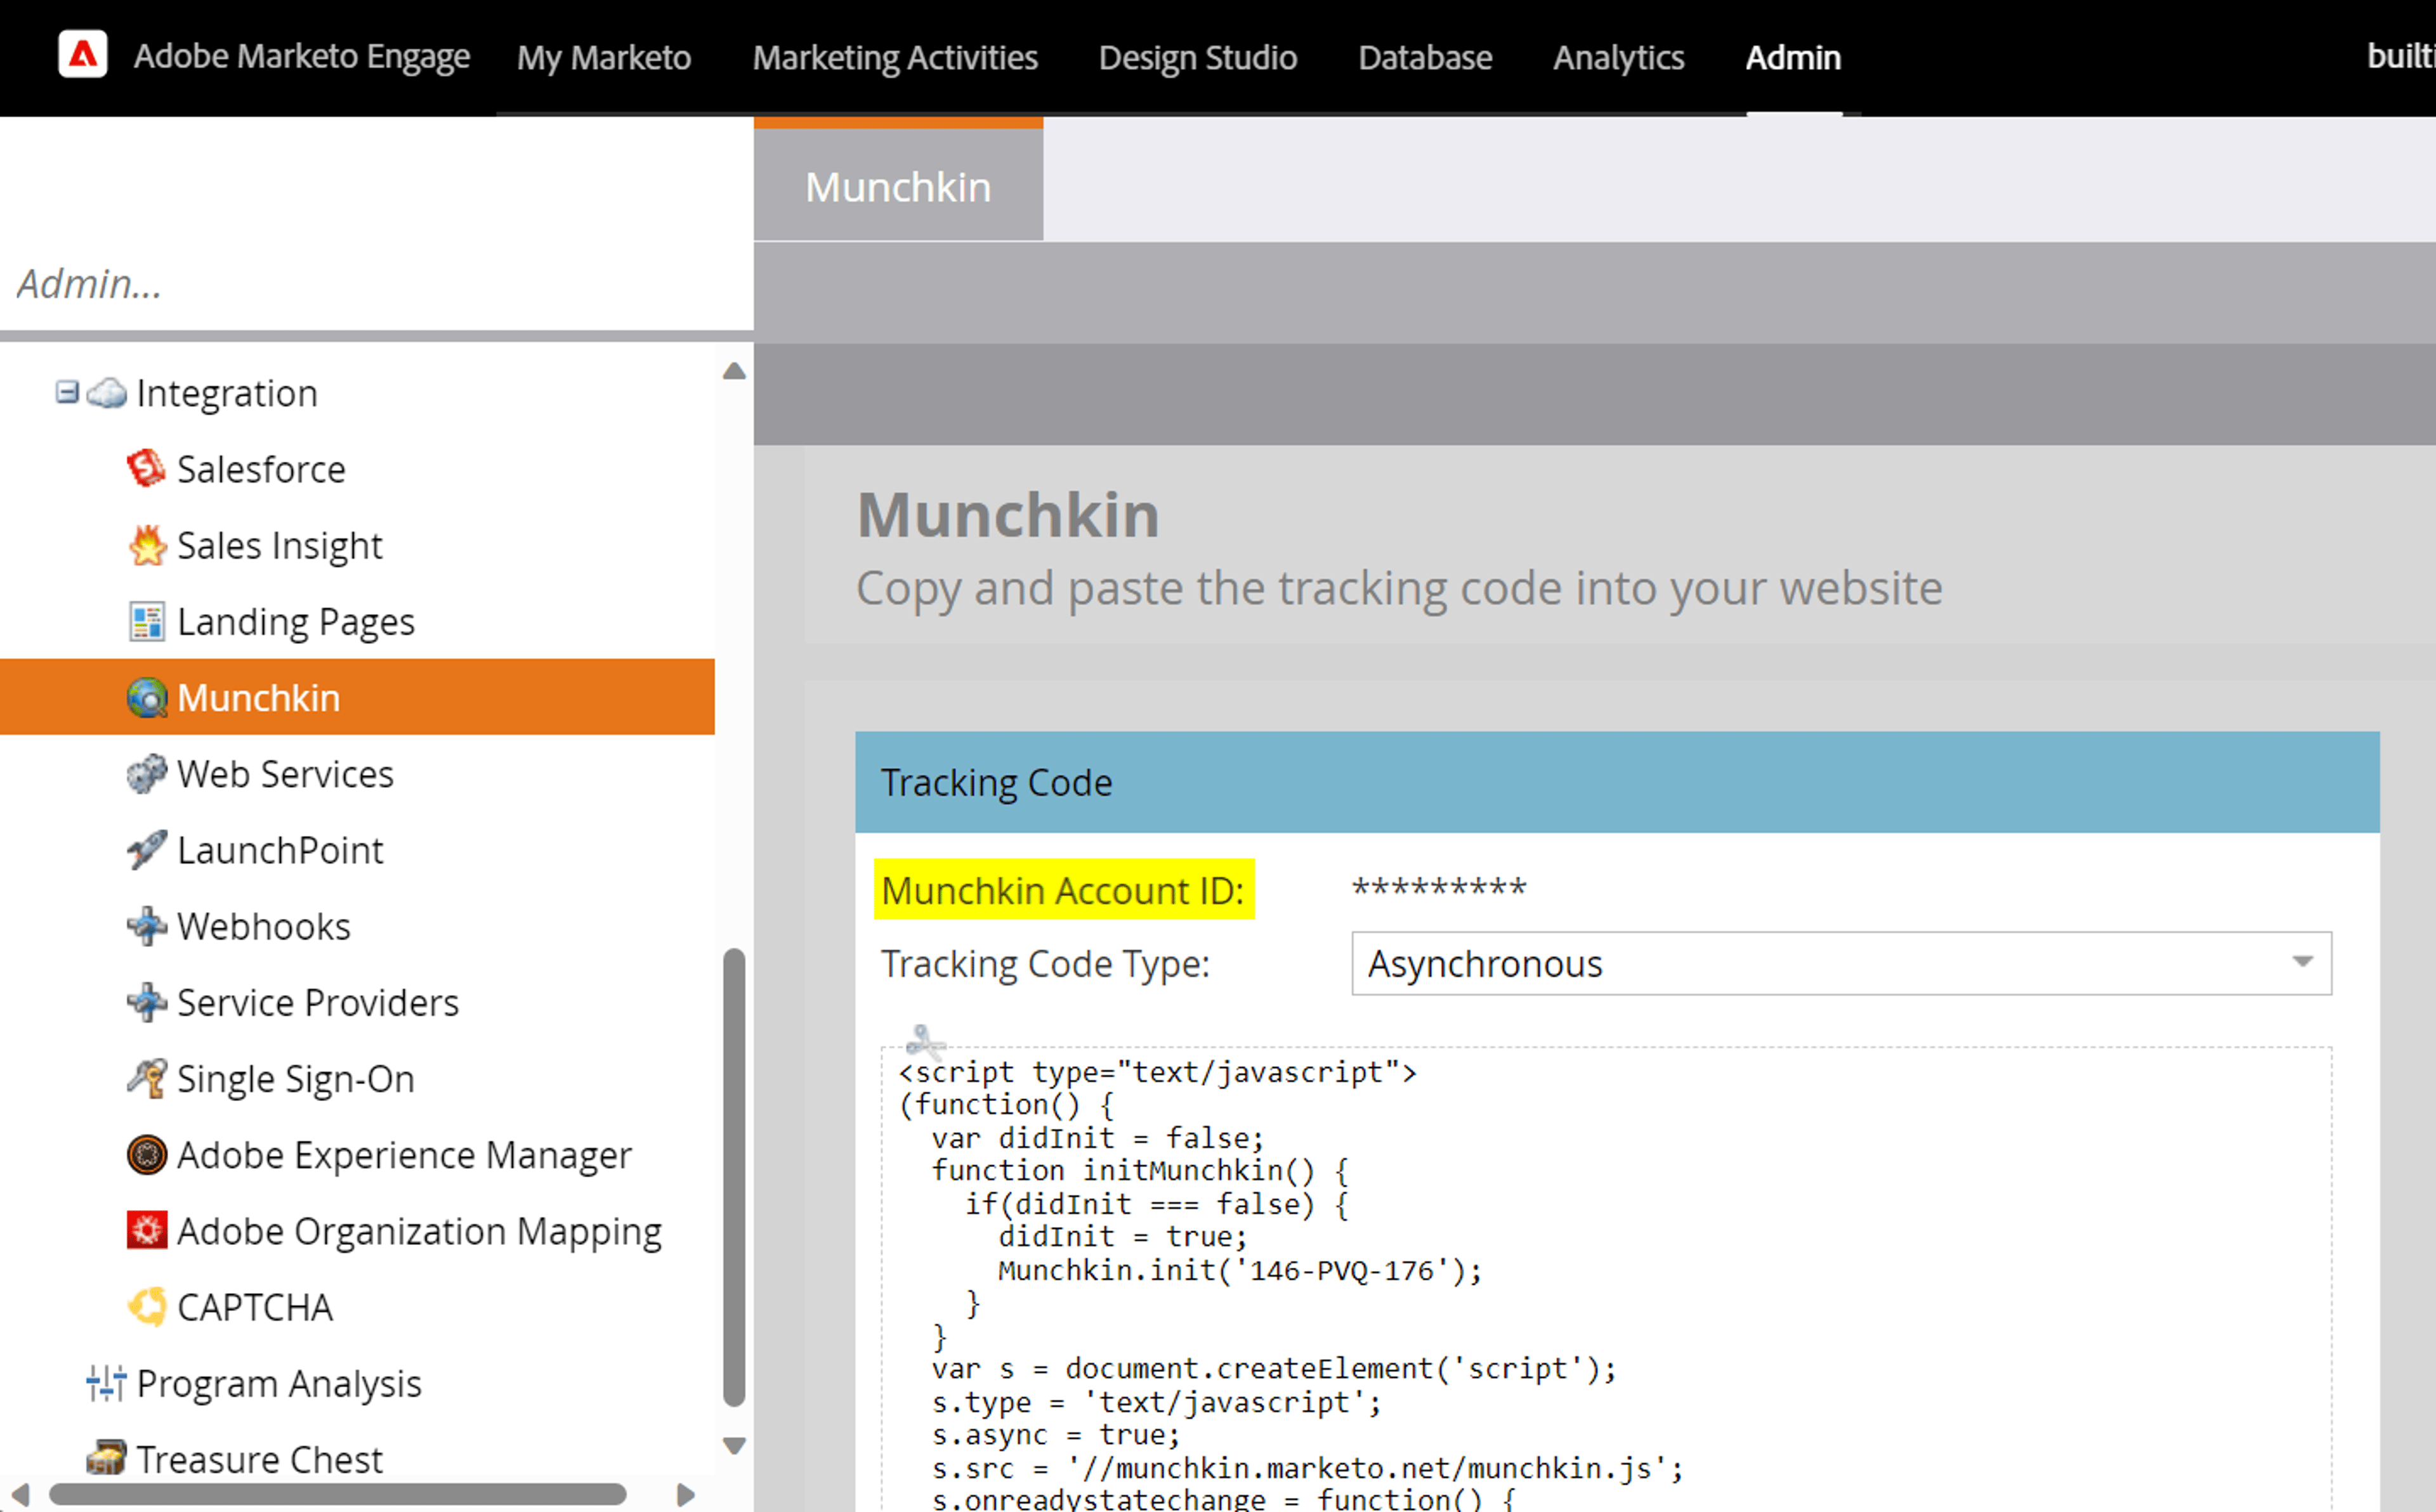Click the Integration cloud icon
Image resolution: width=2436 pixels, height=1512 pixels.
(x=107, y=393)
